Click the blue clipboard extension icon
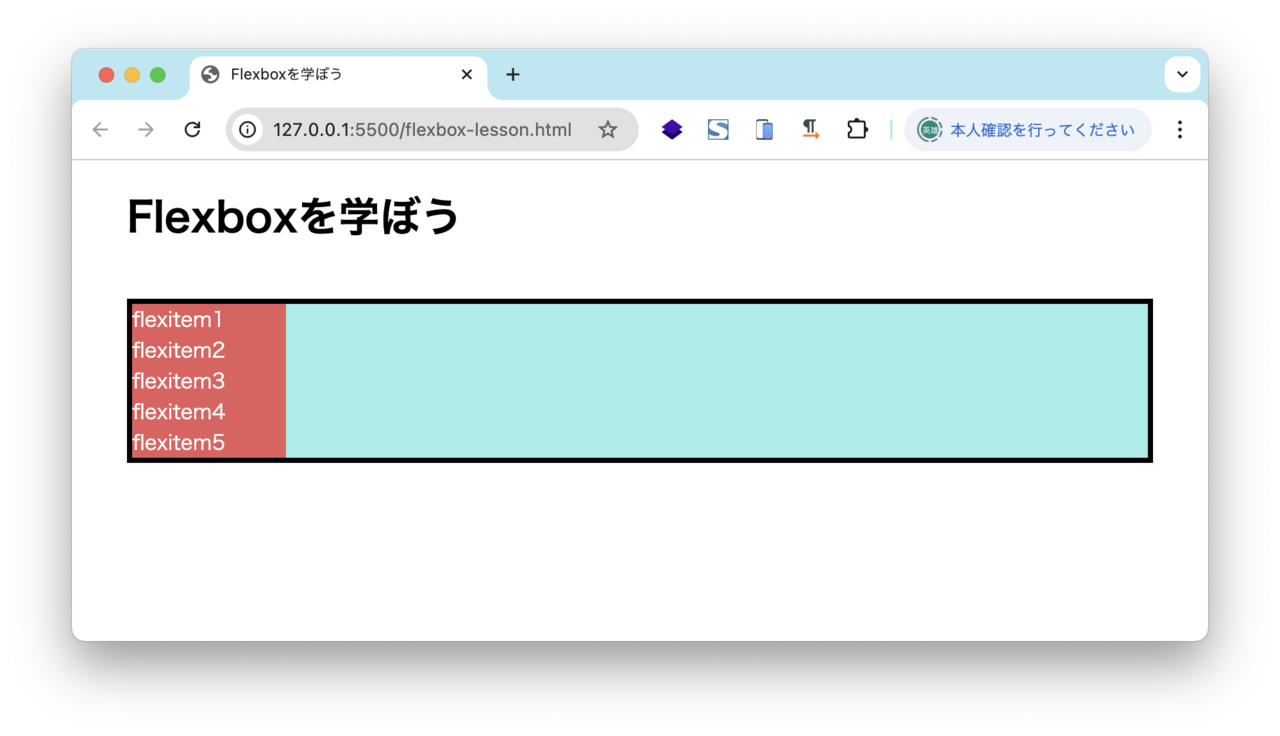This screenshot has width=1280, height=736. (x=763, y=128)
